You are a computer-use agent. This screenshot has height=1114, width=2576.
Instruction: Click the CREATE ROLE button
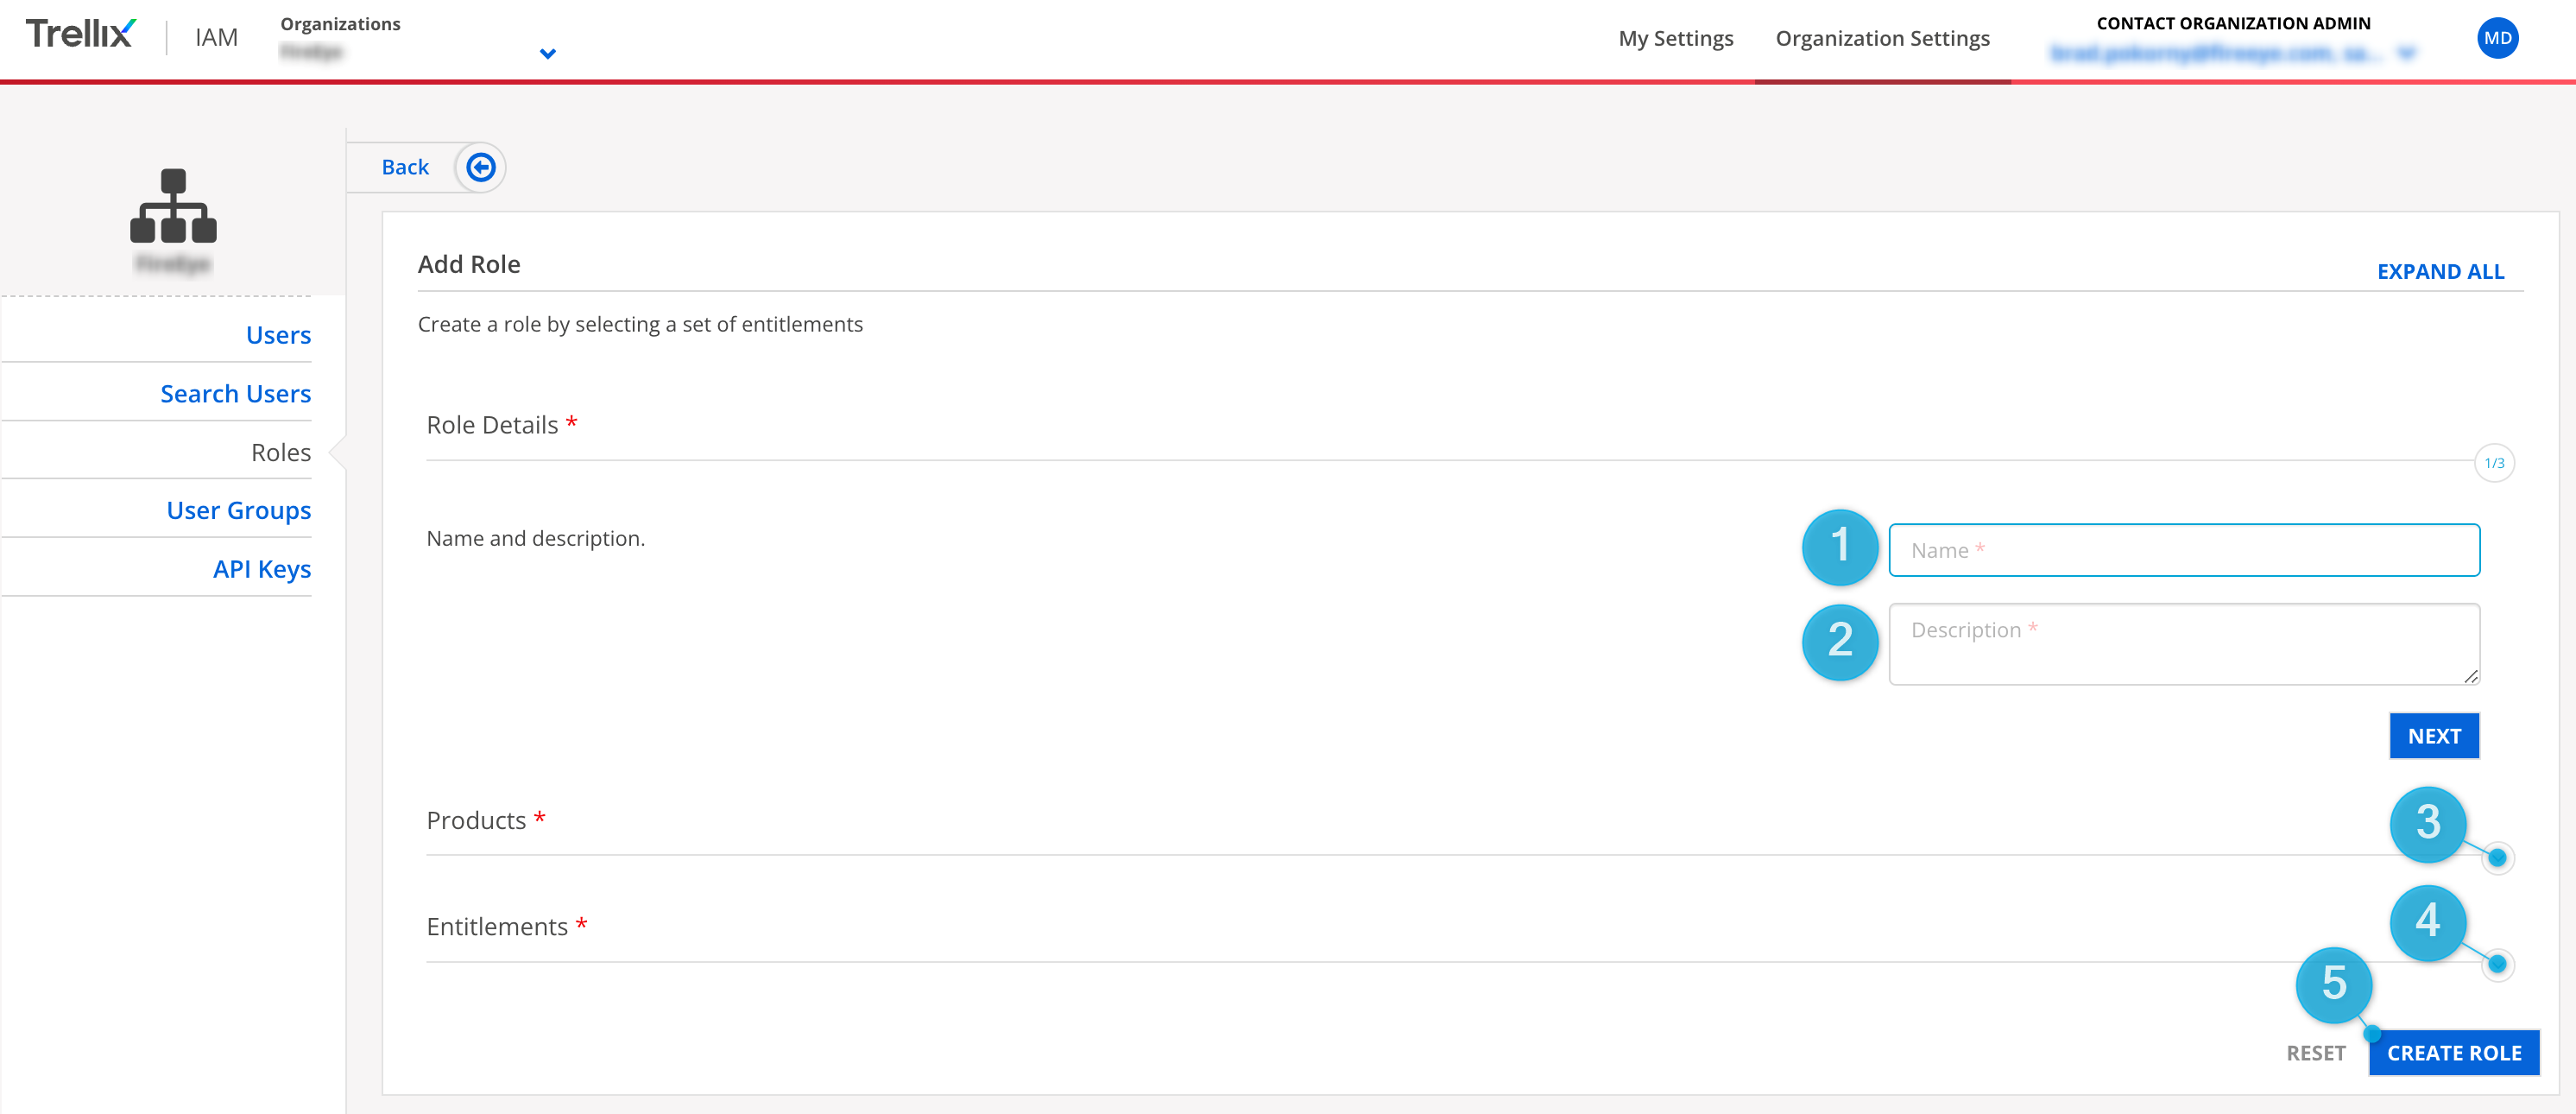pyautogui.click(x=2454, y=1052)
